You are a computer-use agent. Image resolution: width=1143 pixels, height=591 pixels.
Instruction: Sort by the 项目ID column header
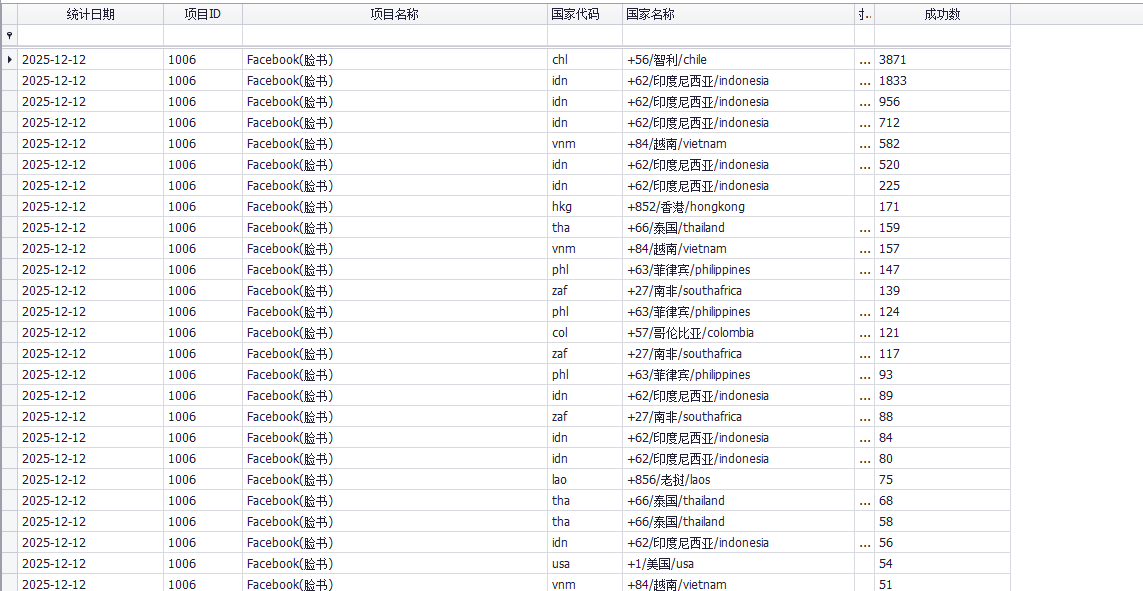203,14
